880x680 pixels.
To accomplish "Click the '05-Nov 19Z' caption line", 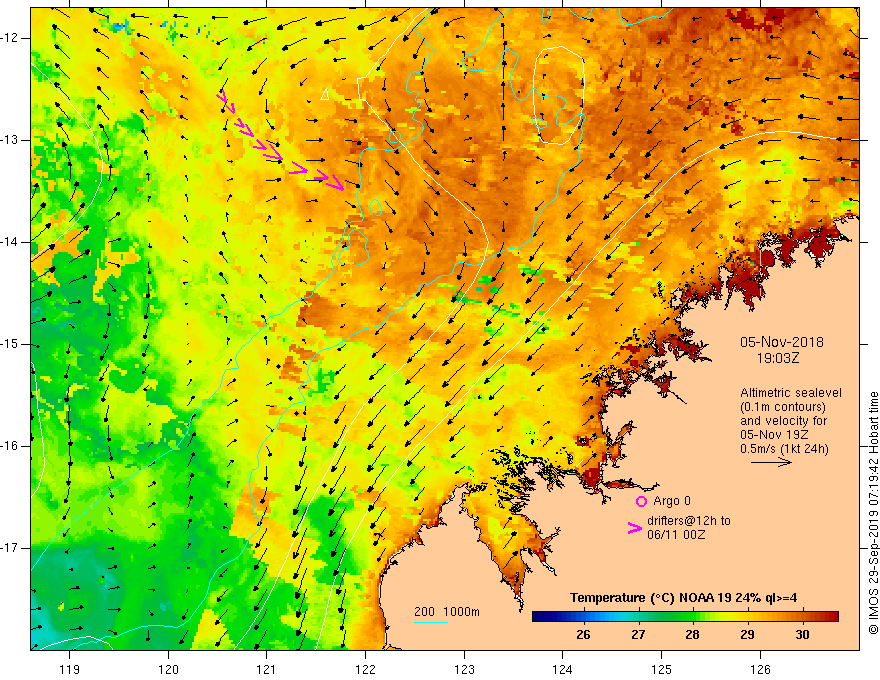I will click(775, 435).
